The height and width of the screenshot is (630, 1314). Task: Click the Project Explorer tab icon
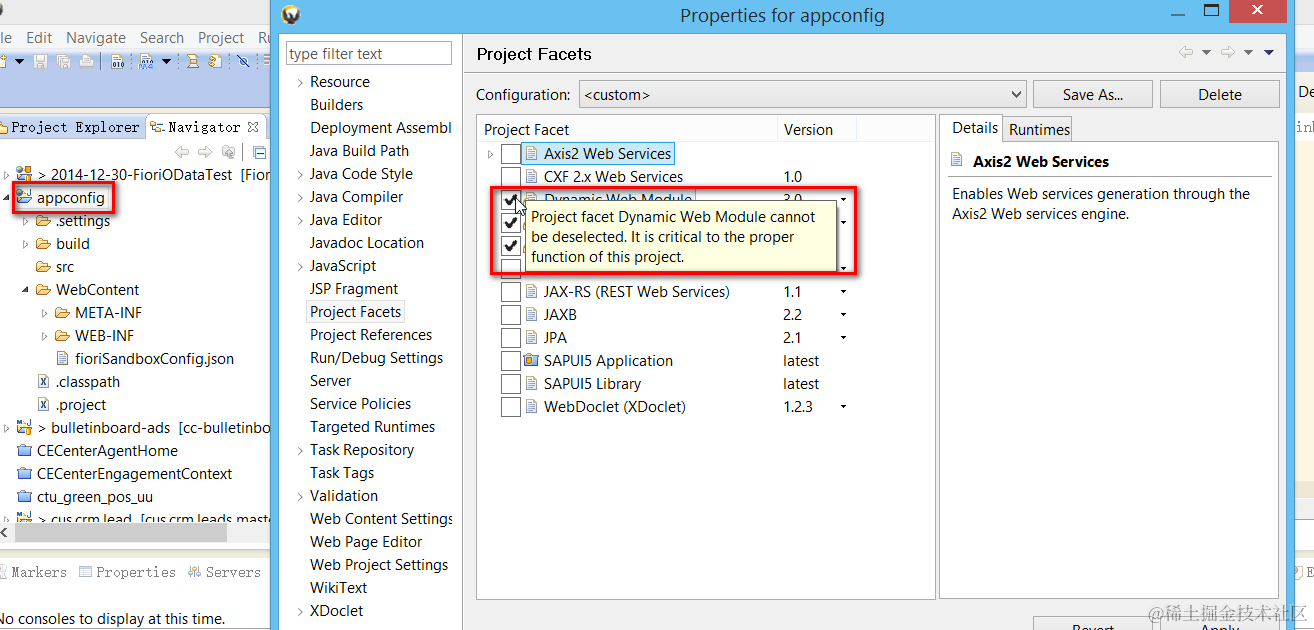[x=3, y=127]
